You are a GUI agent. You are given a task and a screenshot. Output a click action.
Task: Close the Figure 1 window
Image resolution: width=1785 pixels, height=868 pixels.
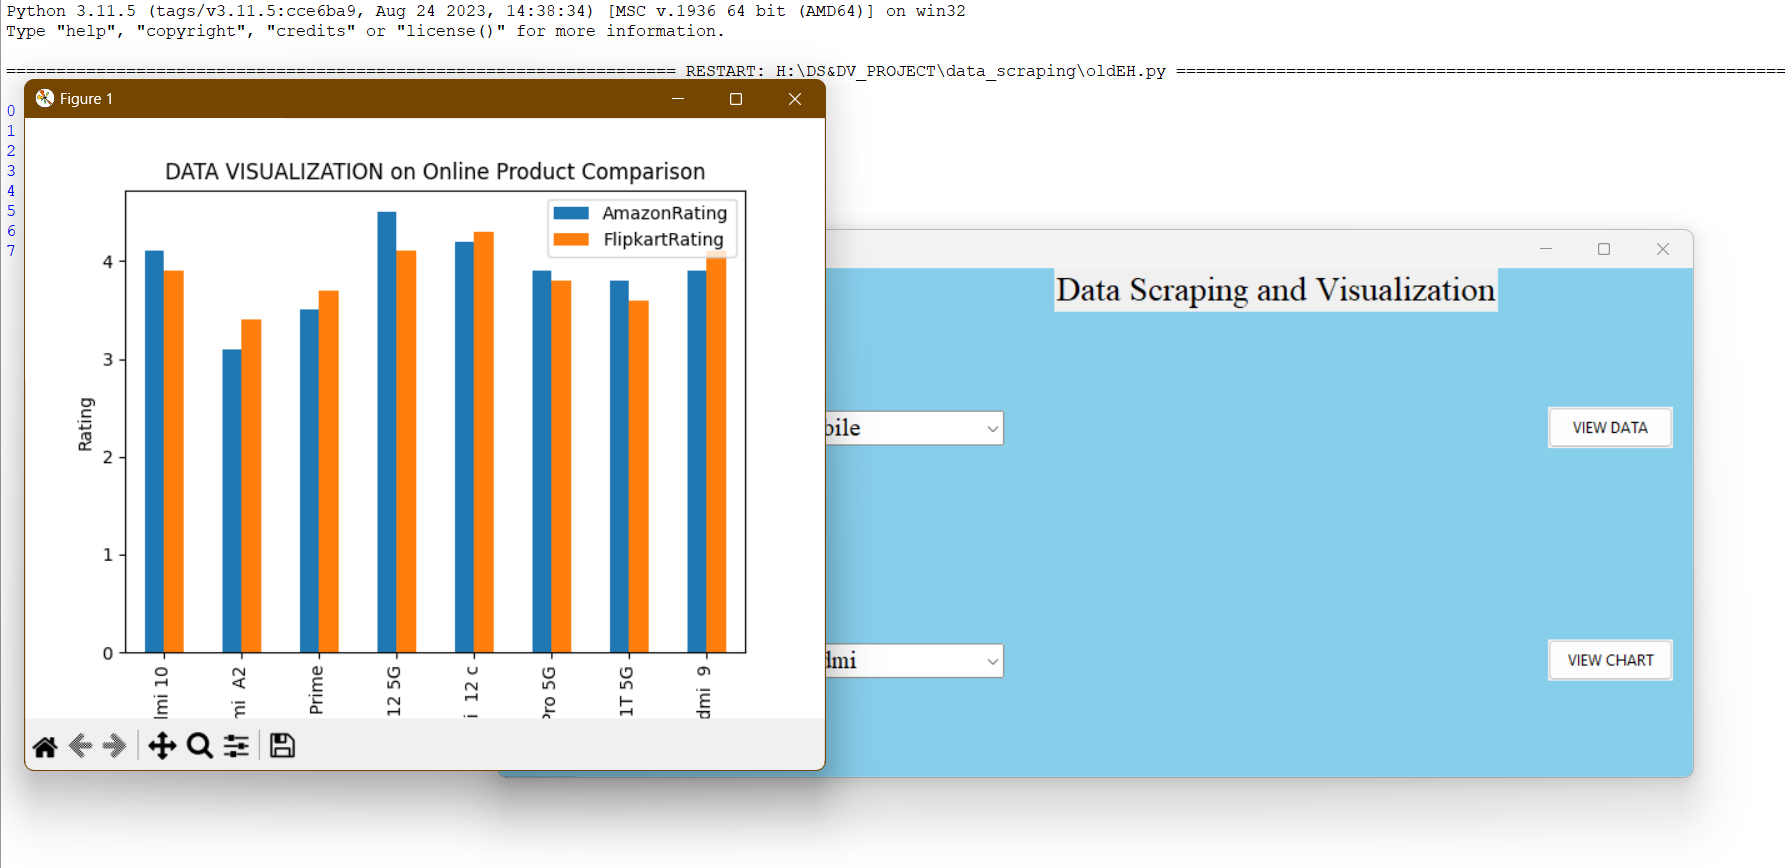[x=795, y=99]
